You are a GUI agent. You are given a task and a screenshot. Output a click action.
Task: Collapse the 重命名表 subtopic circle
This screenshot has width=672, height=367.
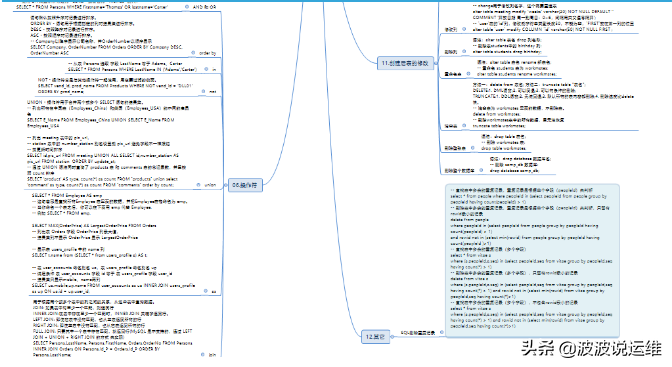[x=468, y=74]
